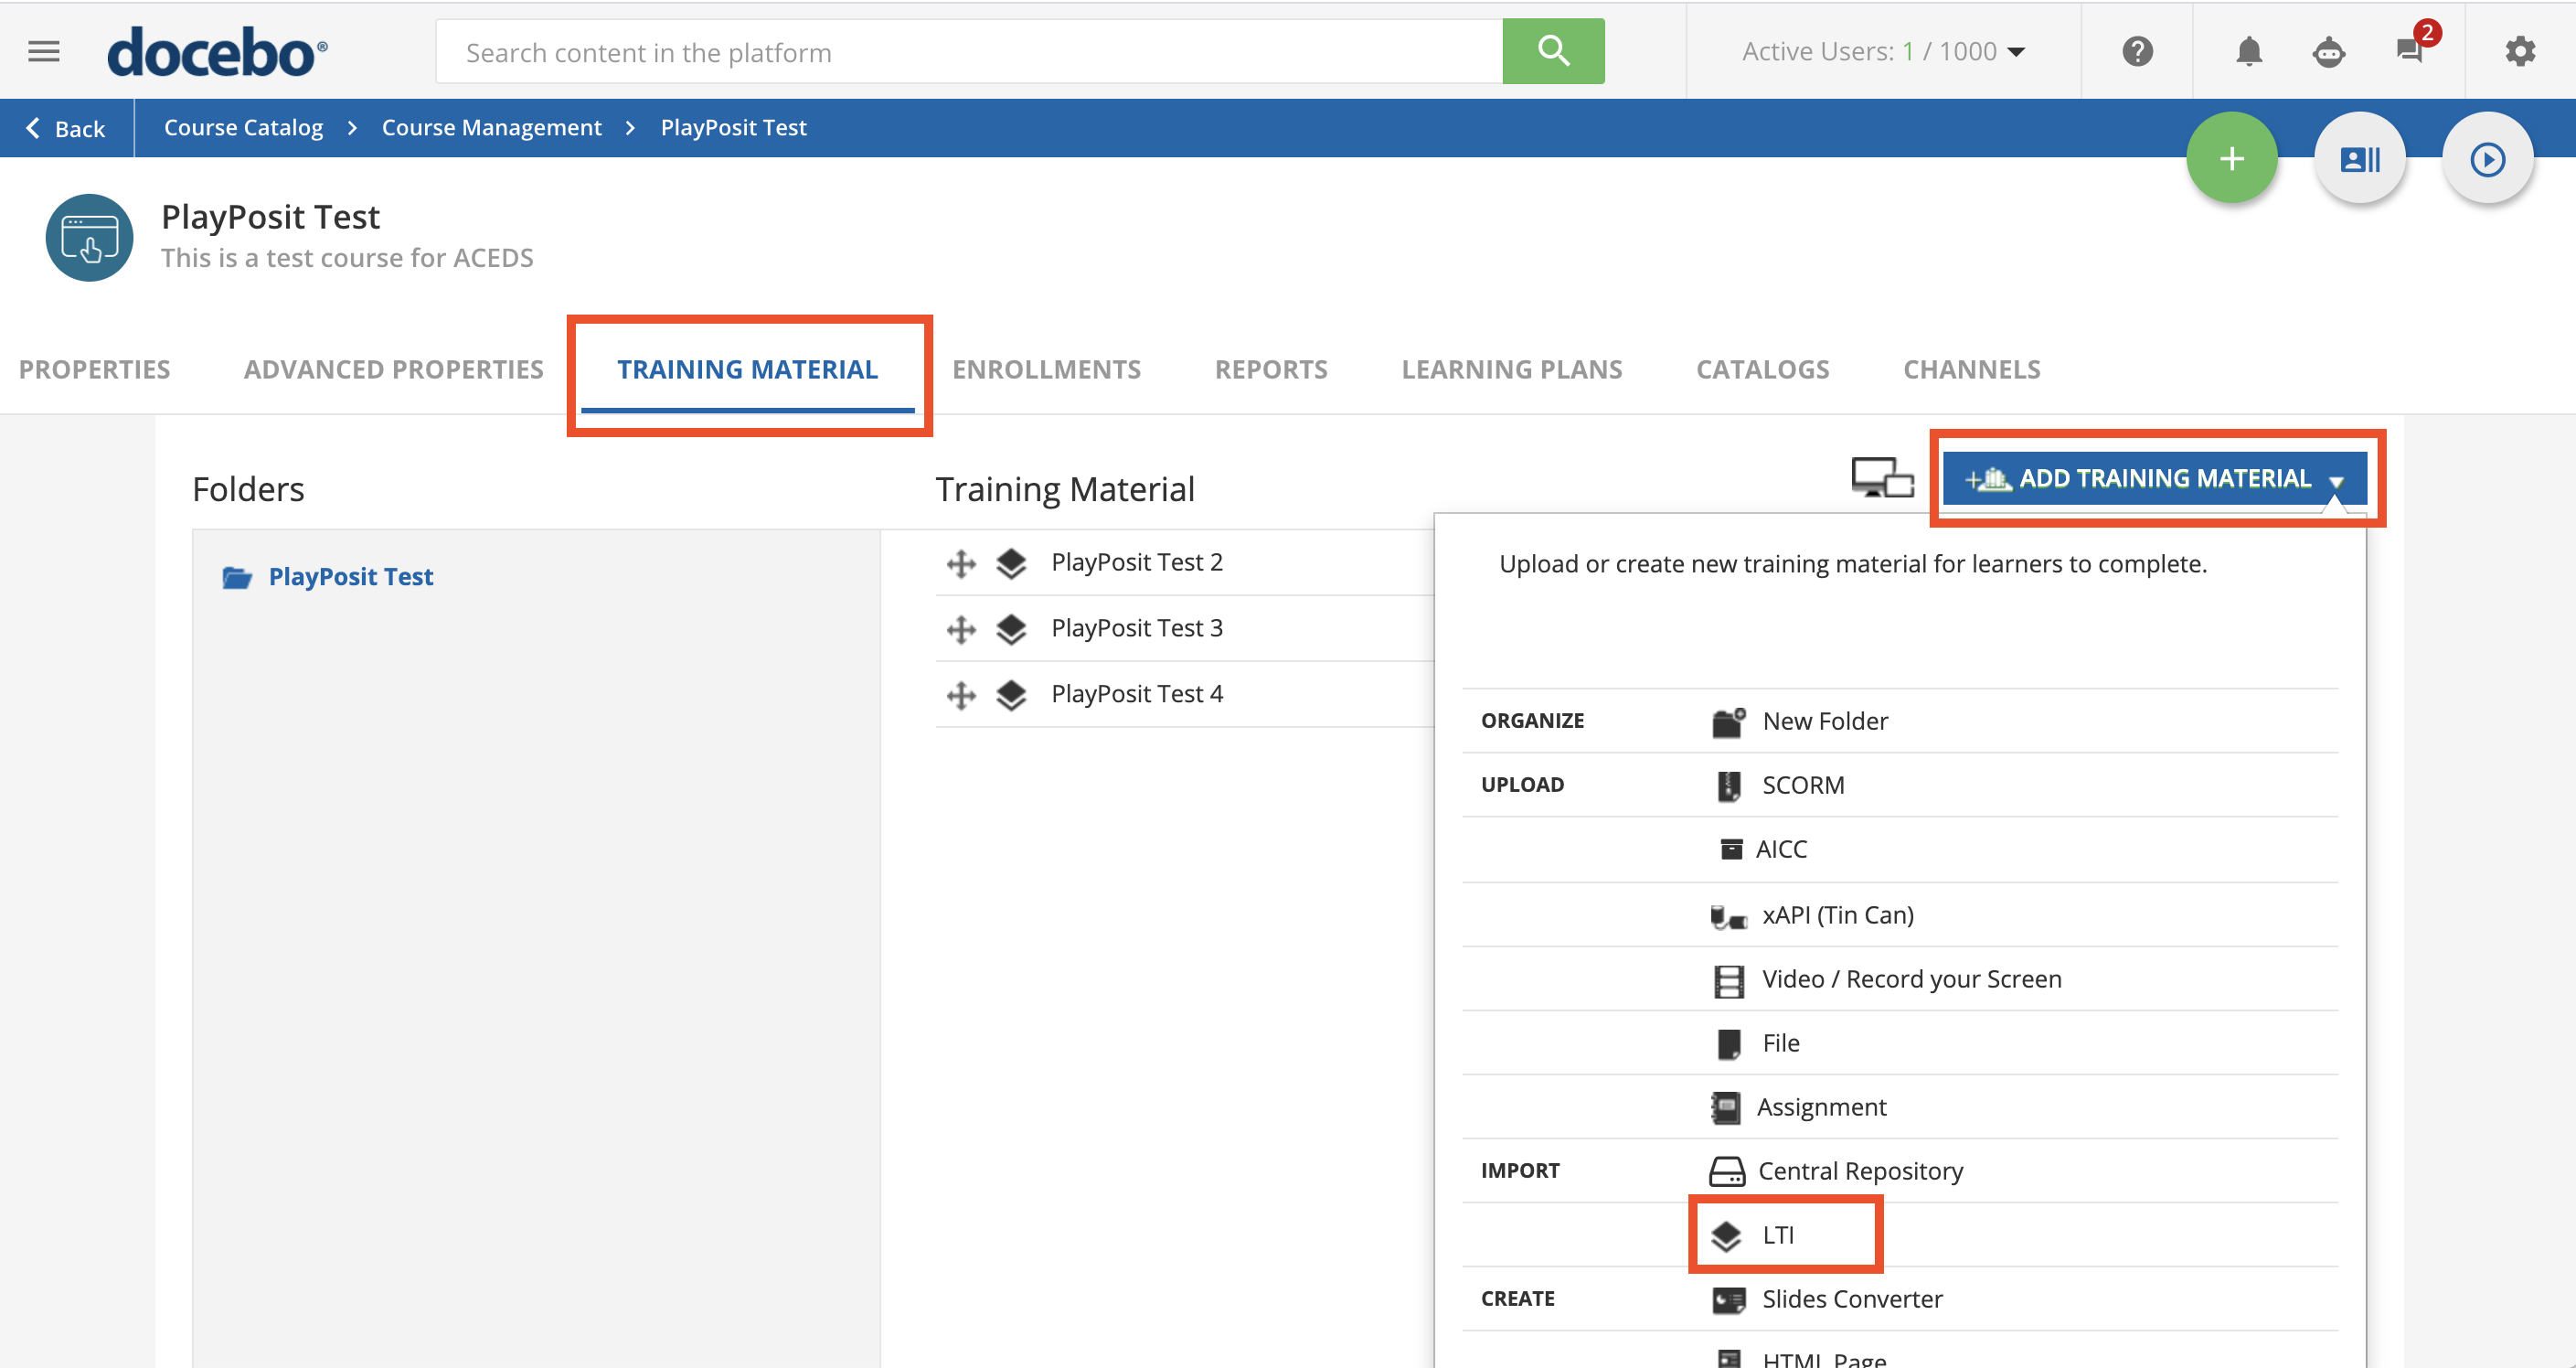Open the hamburger main menu

[x=43, y=51]
